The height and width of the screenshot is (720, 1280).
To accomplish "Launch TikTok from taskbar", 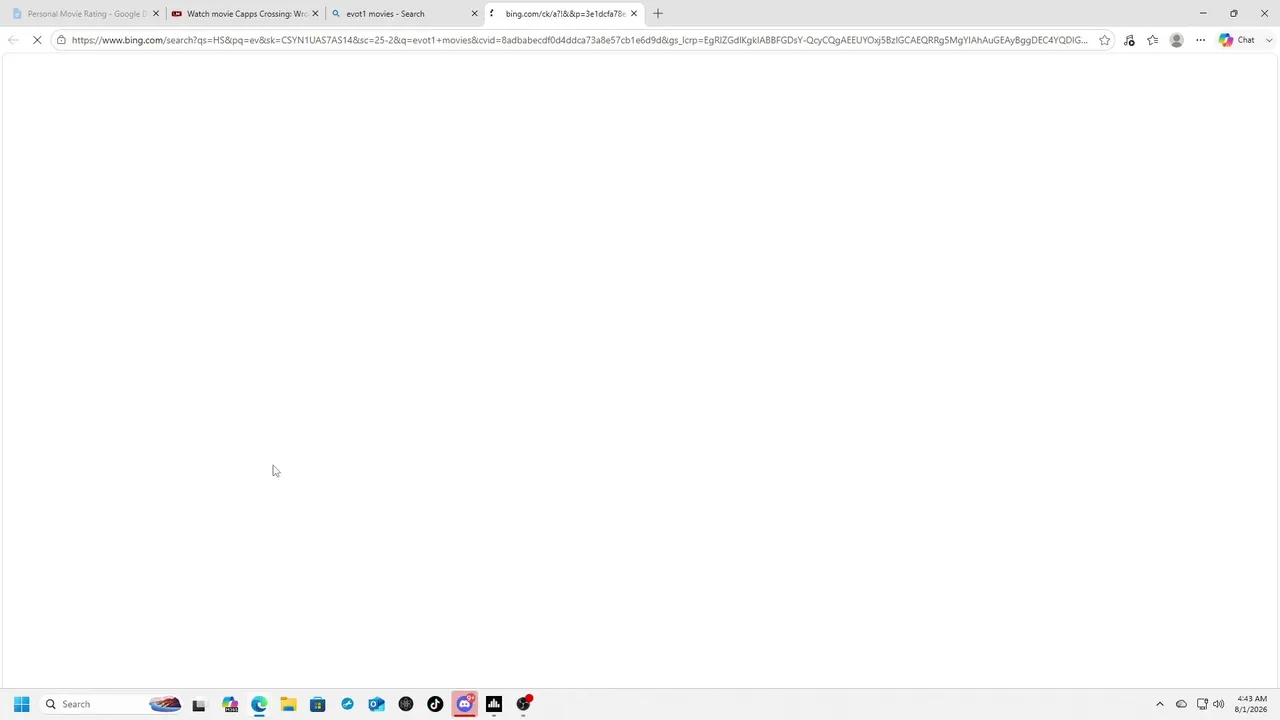I will pyautogui.click(x=435, y=704).
